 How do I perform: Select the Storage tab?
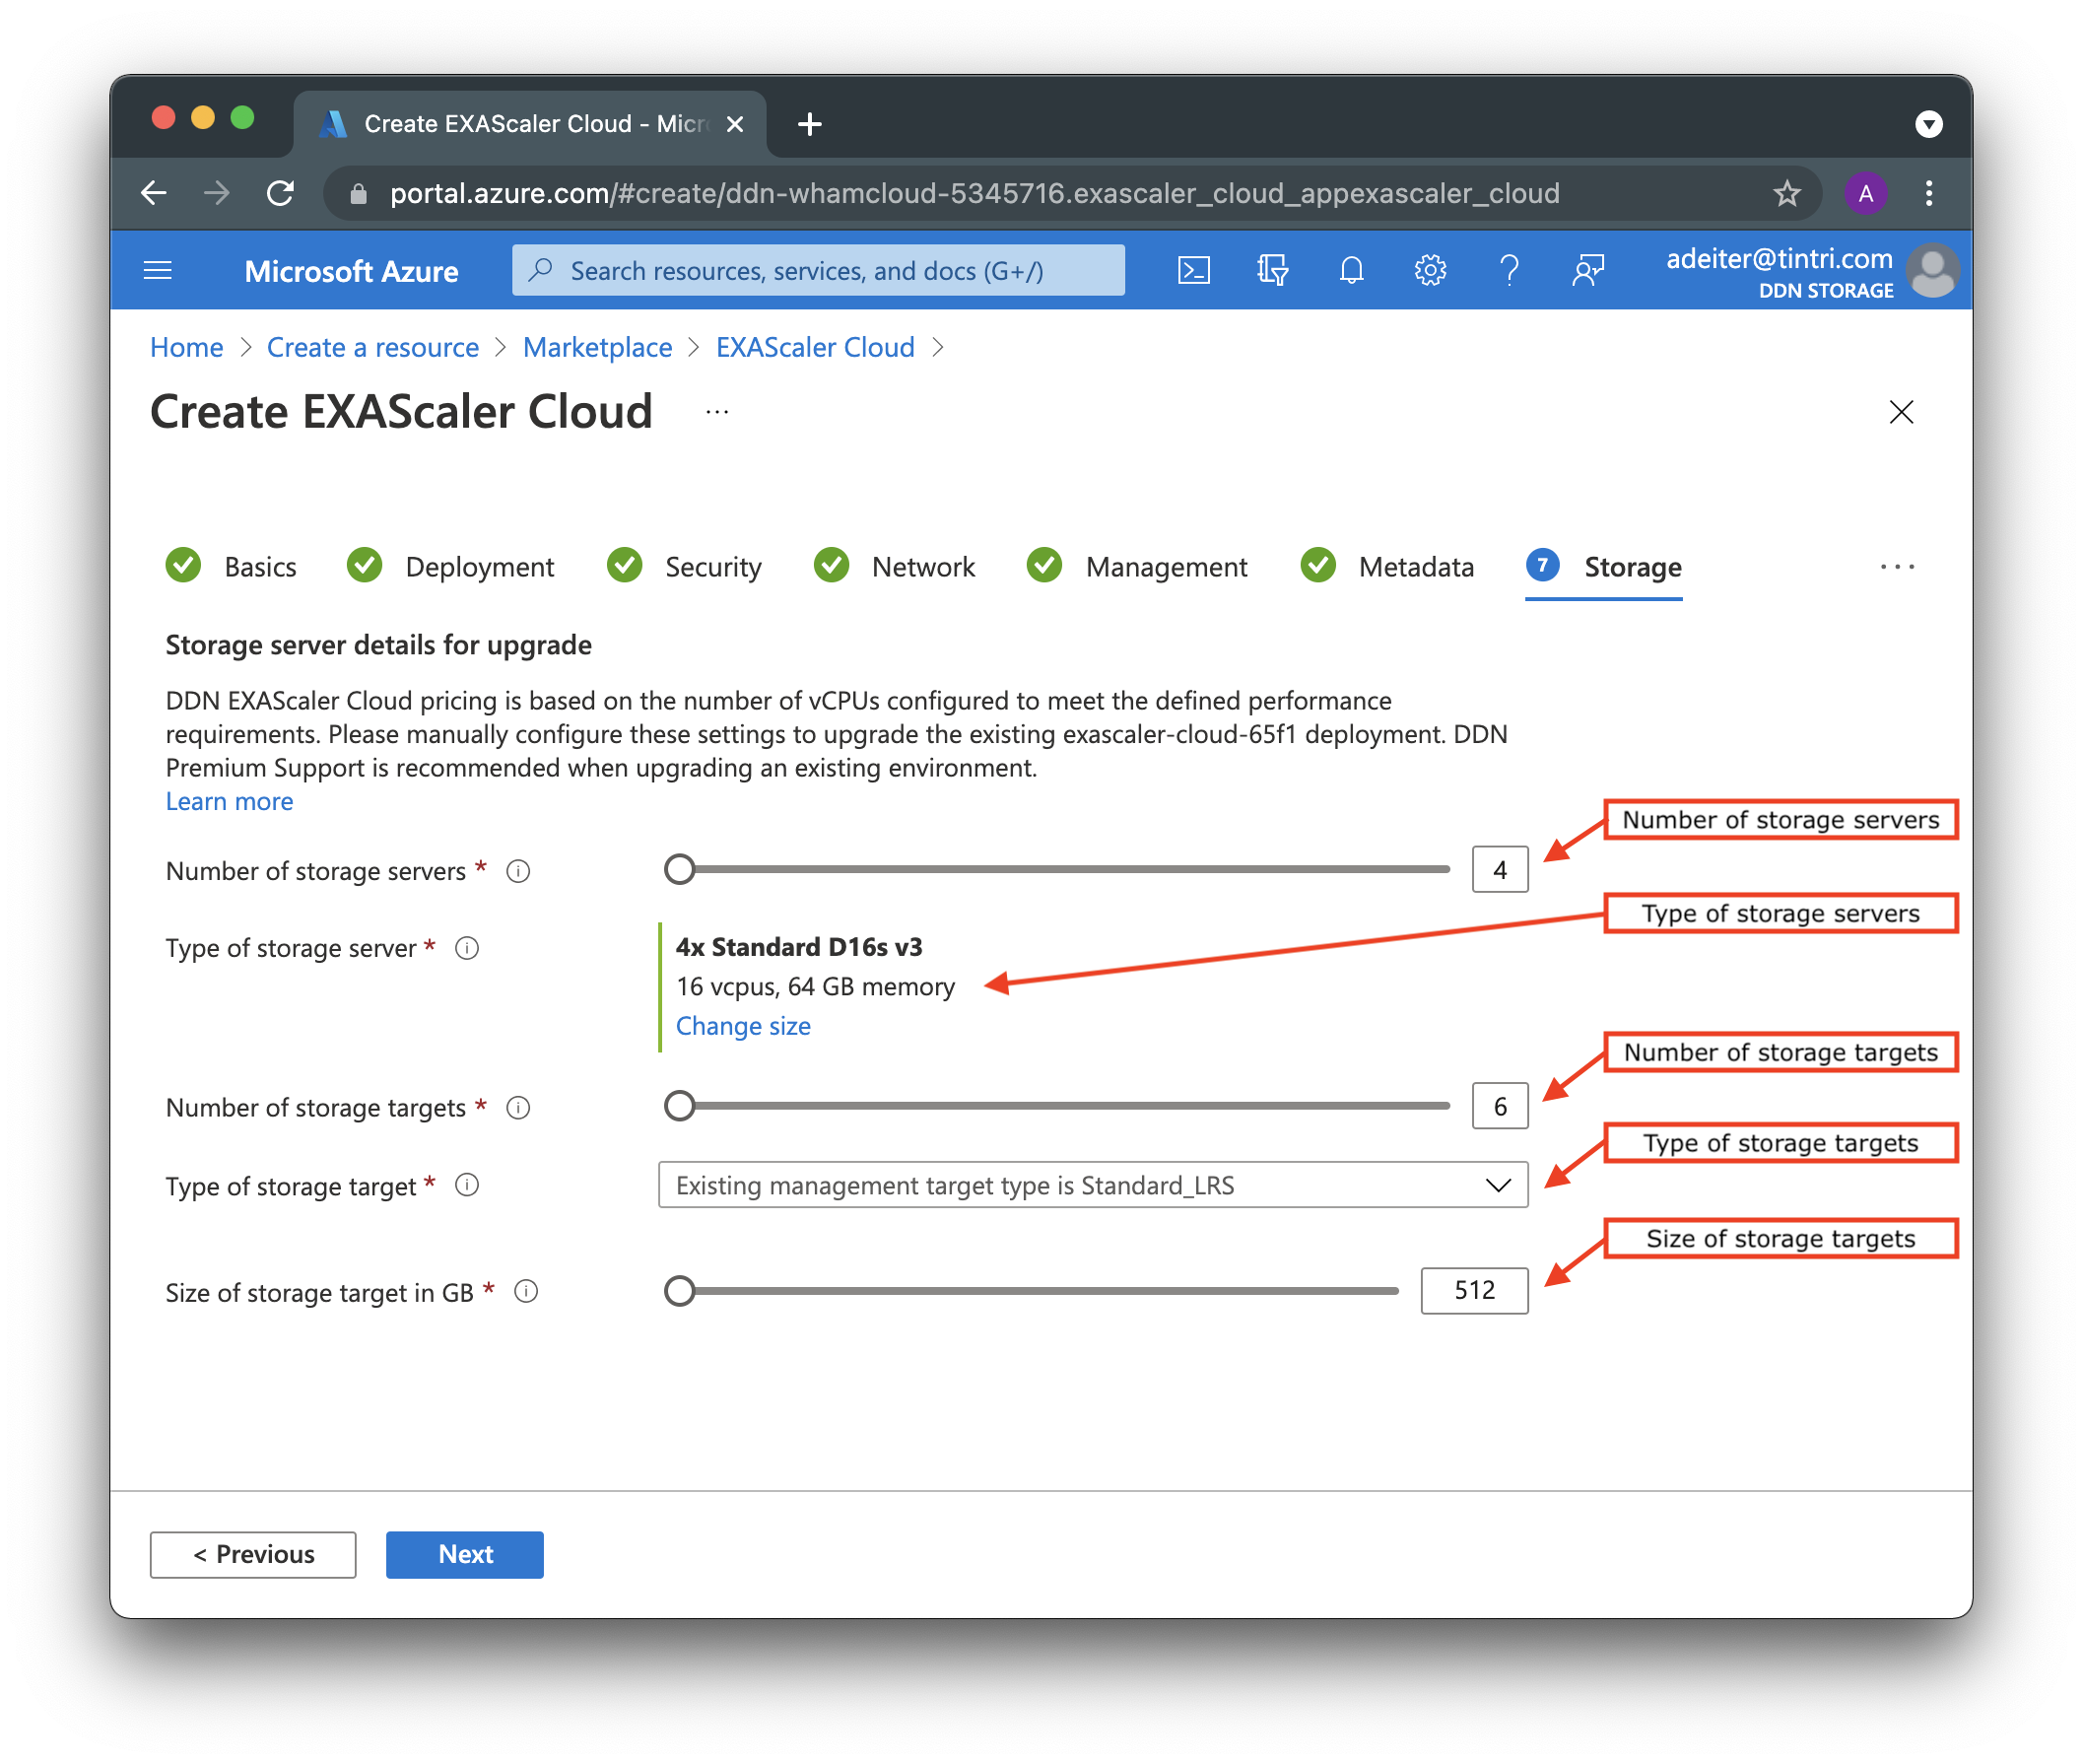click(x=1604, y=567)
